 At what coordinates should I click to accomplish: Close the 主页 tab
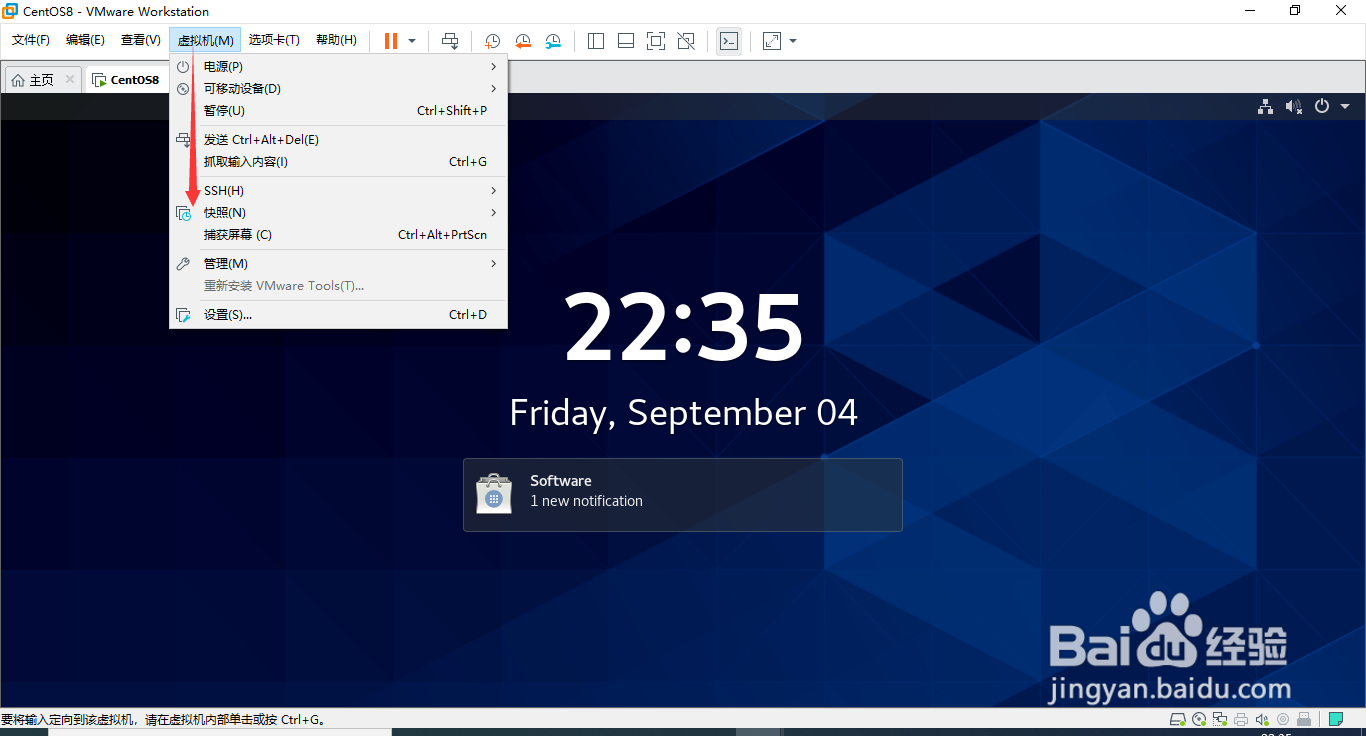(70, 79)
